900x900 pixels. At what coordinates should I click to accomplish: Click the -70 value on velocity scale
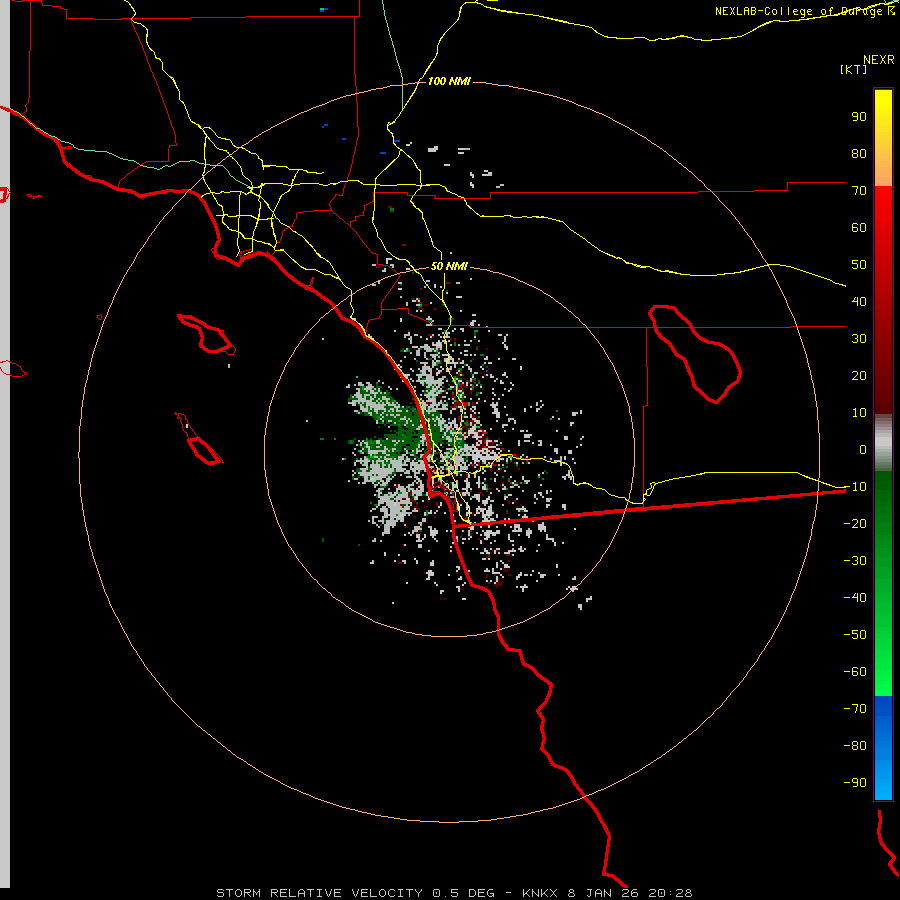[x=855, y=708]
